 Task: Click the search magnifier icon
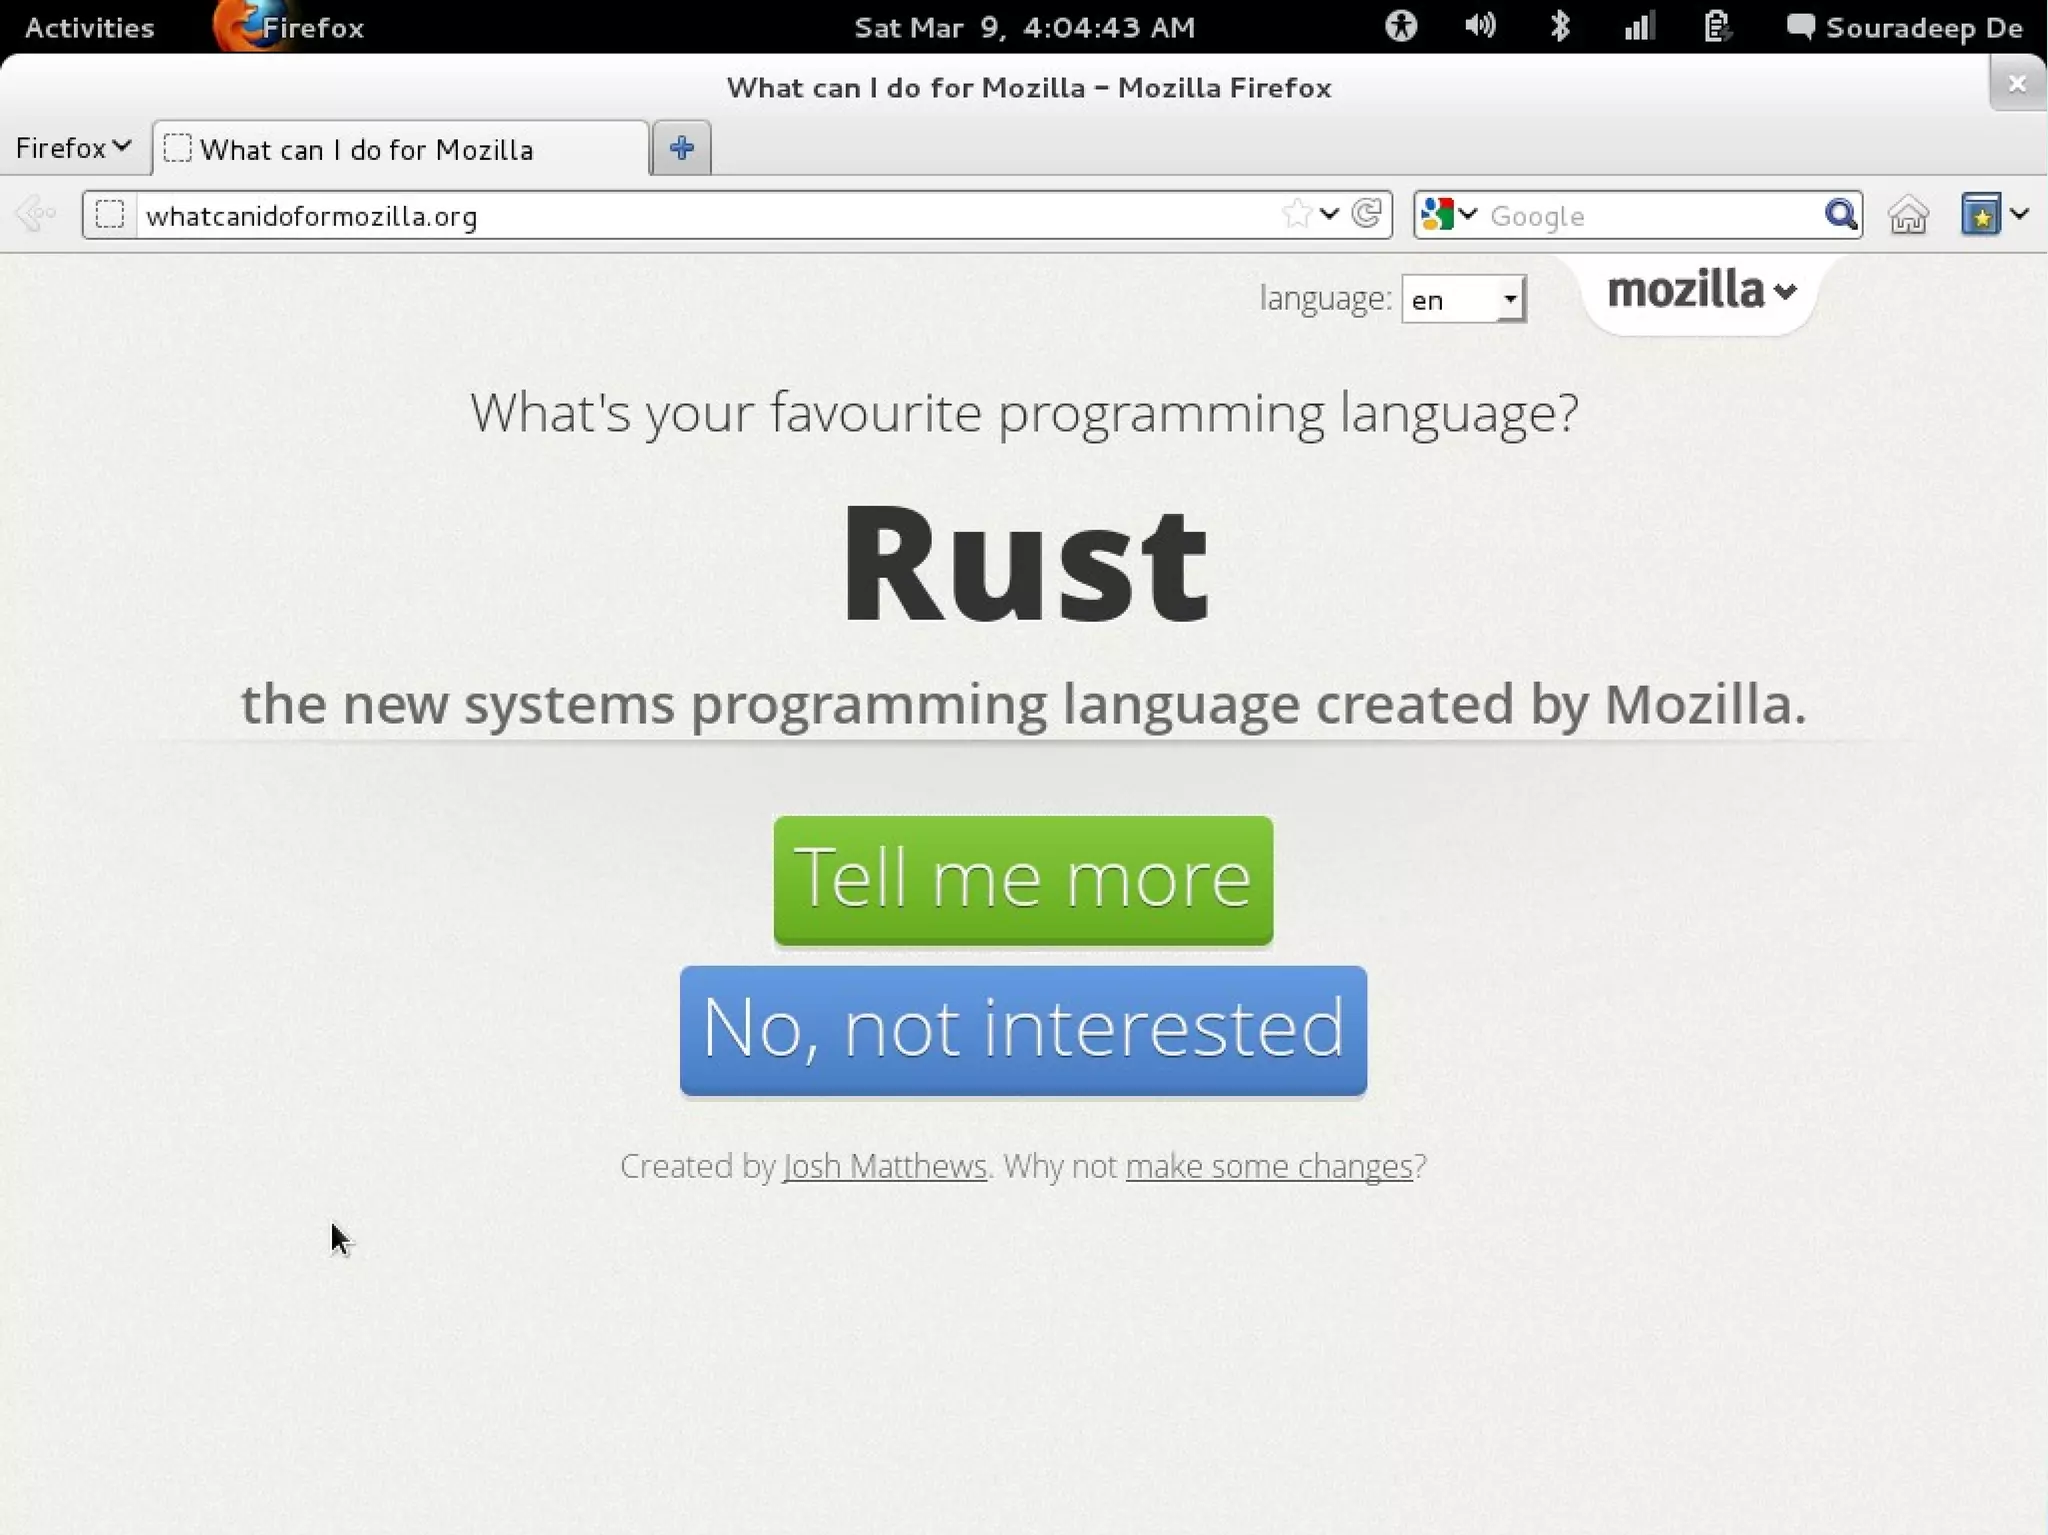[1840, 215]
